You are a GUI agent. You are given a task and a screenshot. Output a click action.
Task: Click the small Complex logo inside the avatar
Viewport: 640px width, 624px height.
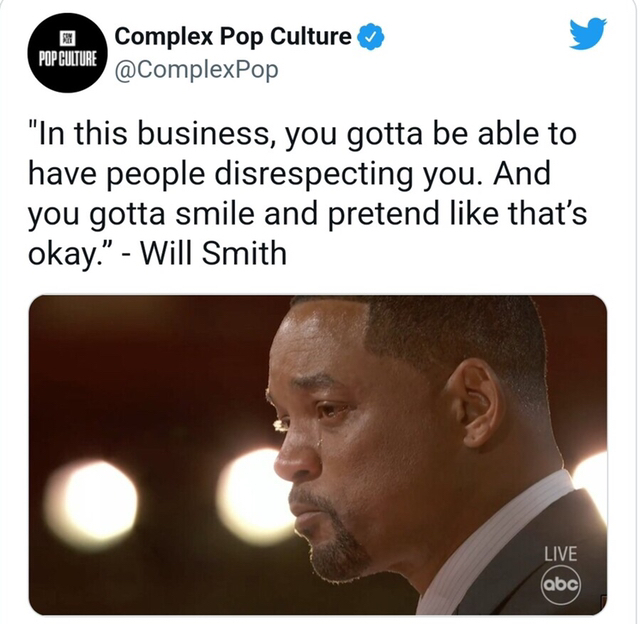click(x=67, y=39)
